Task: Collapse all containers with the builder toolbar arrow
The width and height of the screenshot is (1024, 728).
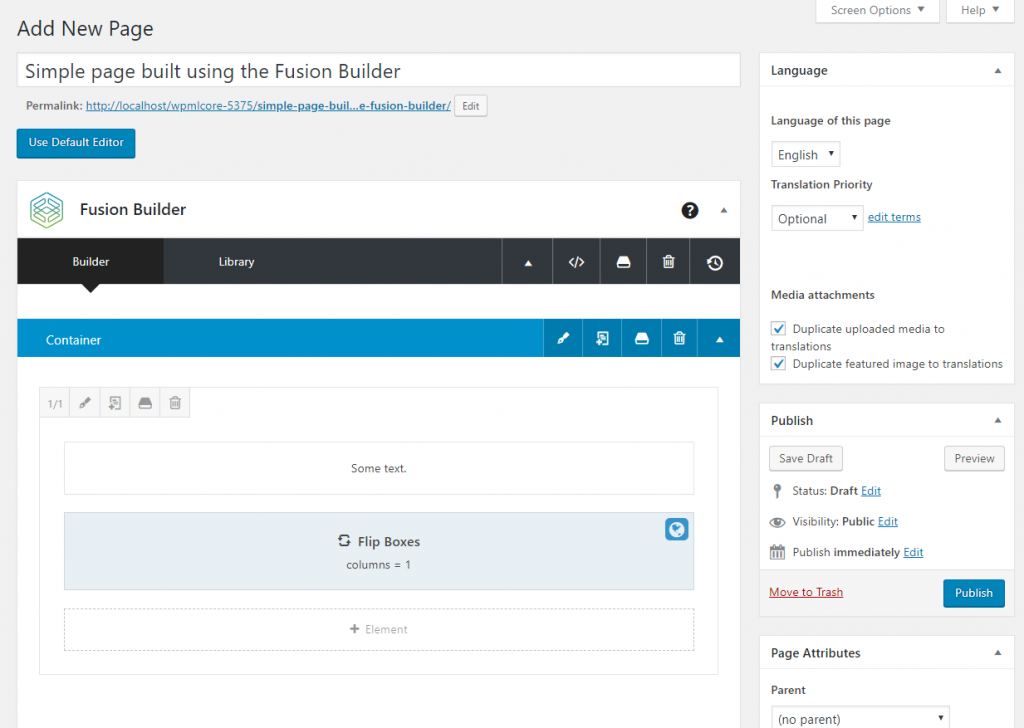Action: [528, 262]
